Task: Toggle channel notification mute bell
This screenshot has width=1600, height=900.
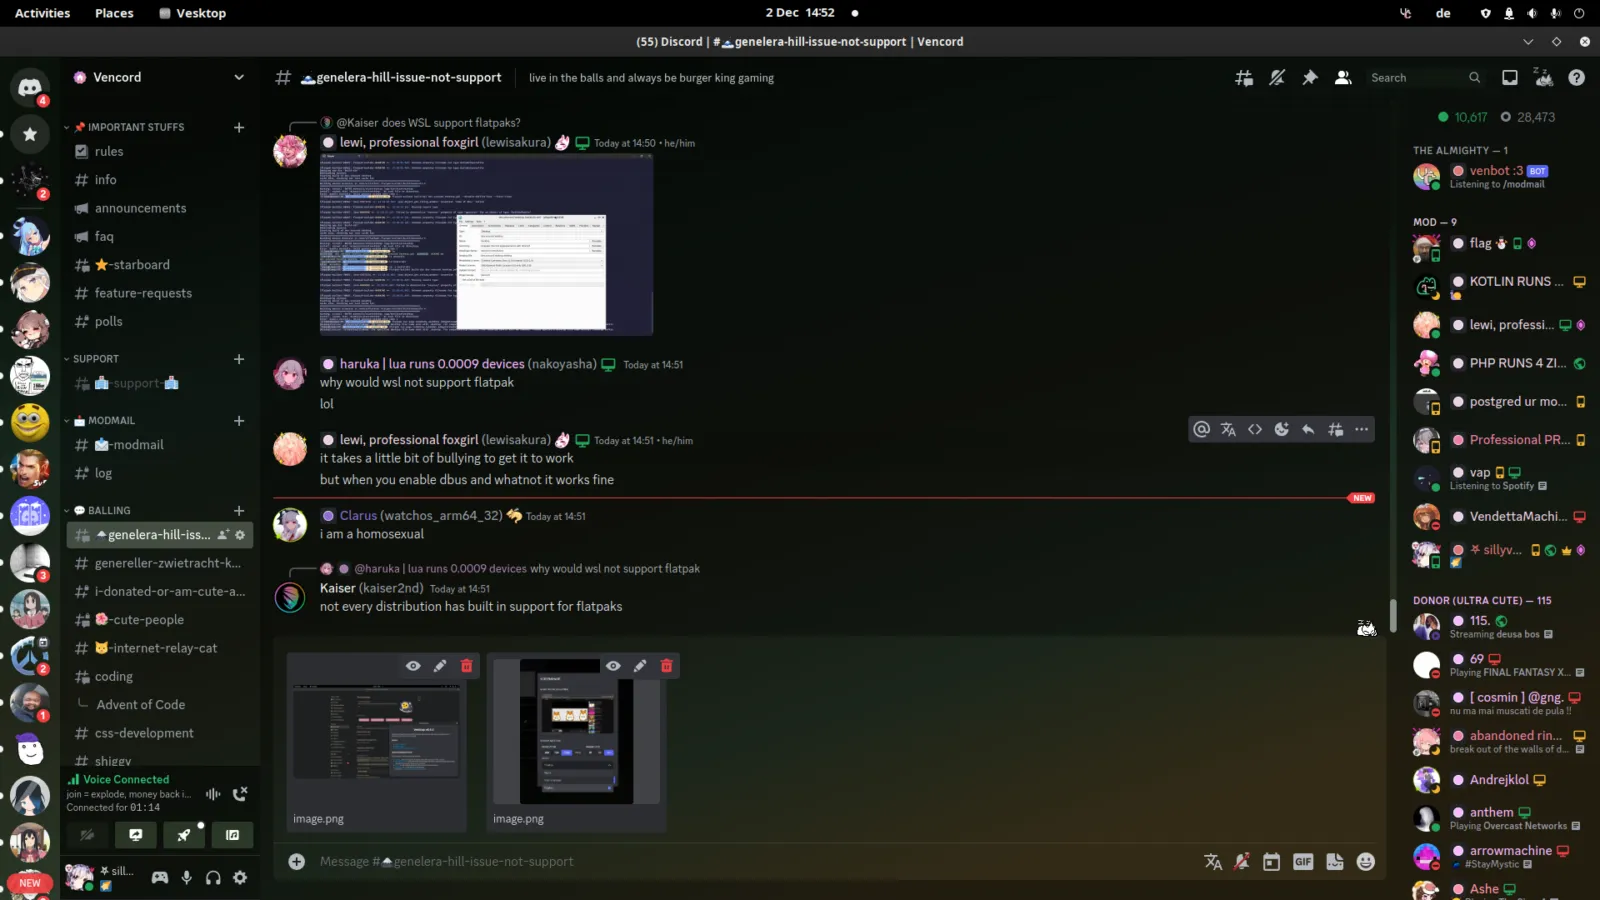Action: pos(1277,78)
